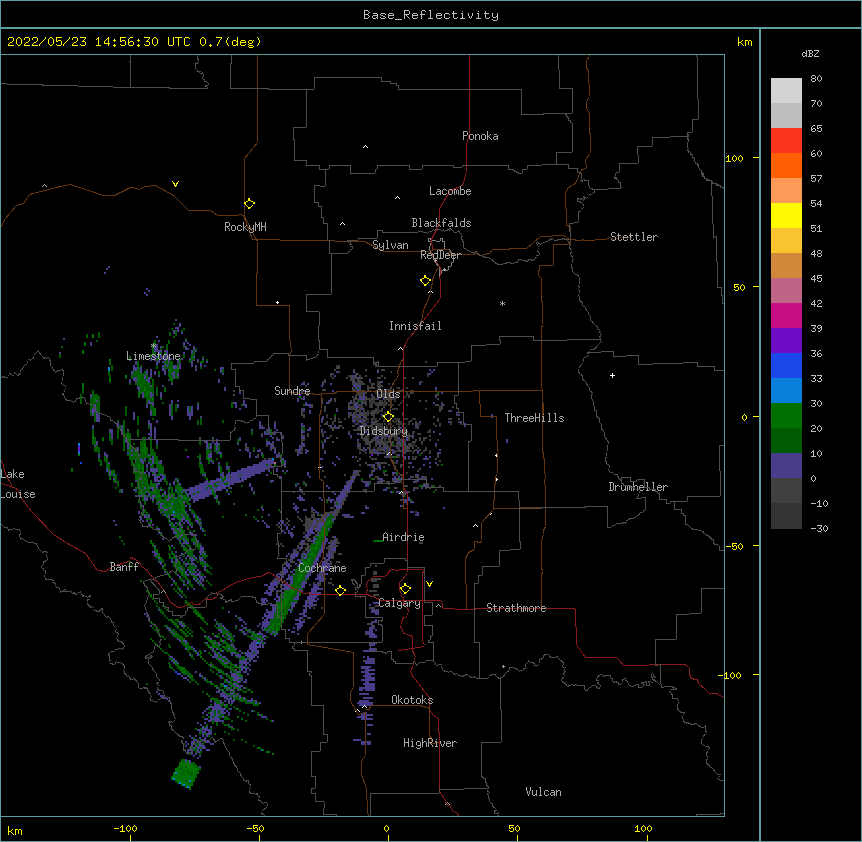
Task: Click the Ponoka label
Action: 480,136
